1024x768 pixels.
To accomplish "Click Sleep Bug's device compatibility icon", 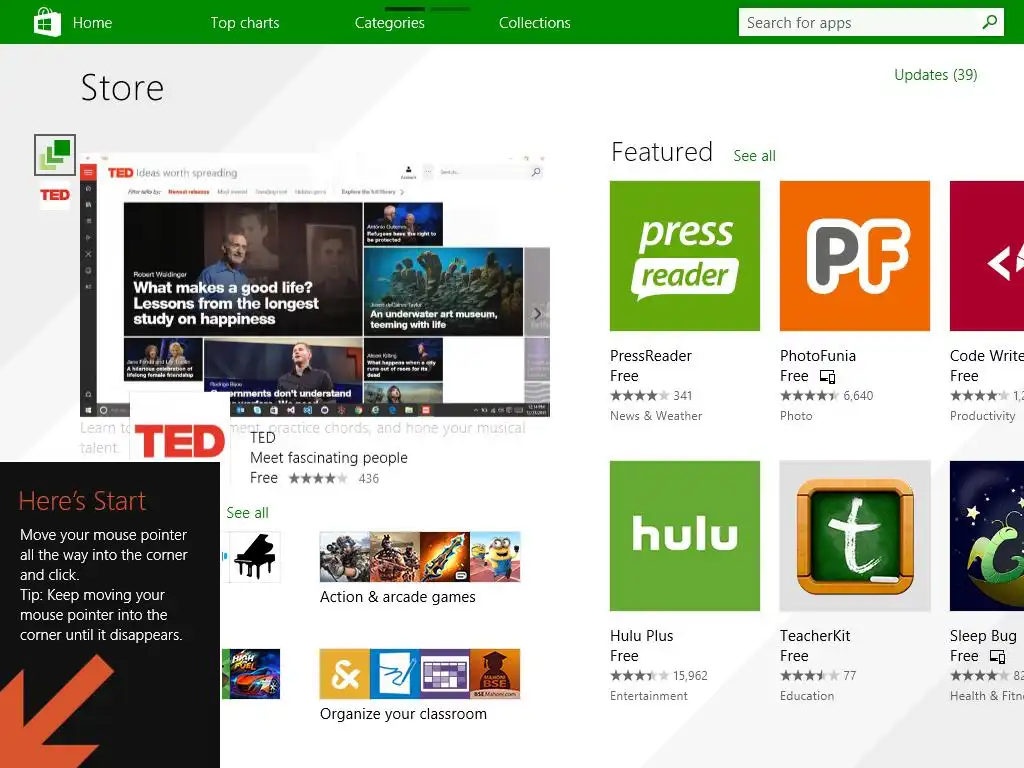I will click(x=997, y=657).
